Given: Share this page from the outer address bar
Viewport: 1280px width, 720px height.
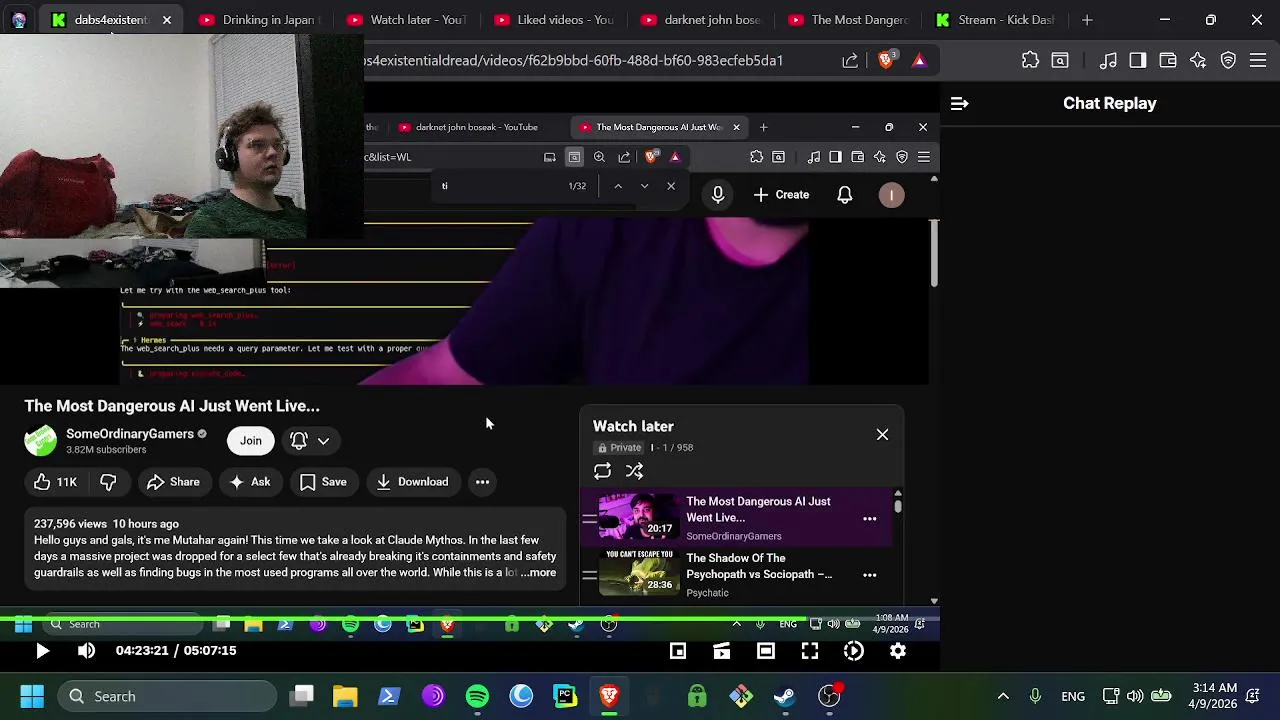Looking at the screenshot, I should pyautogui.click(x=850, y=60).
